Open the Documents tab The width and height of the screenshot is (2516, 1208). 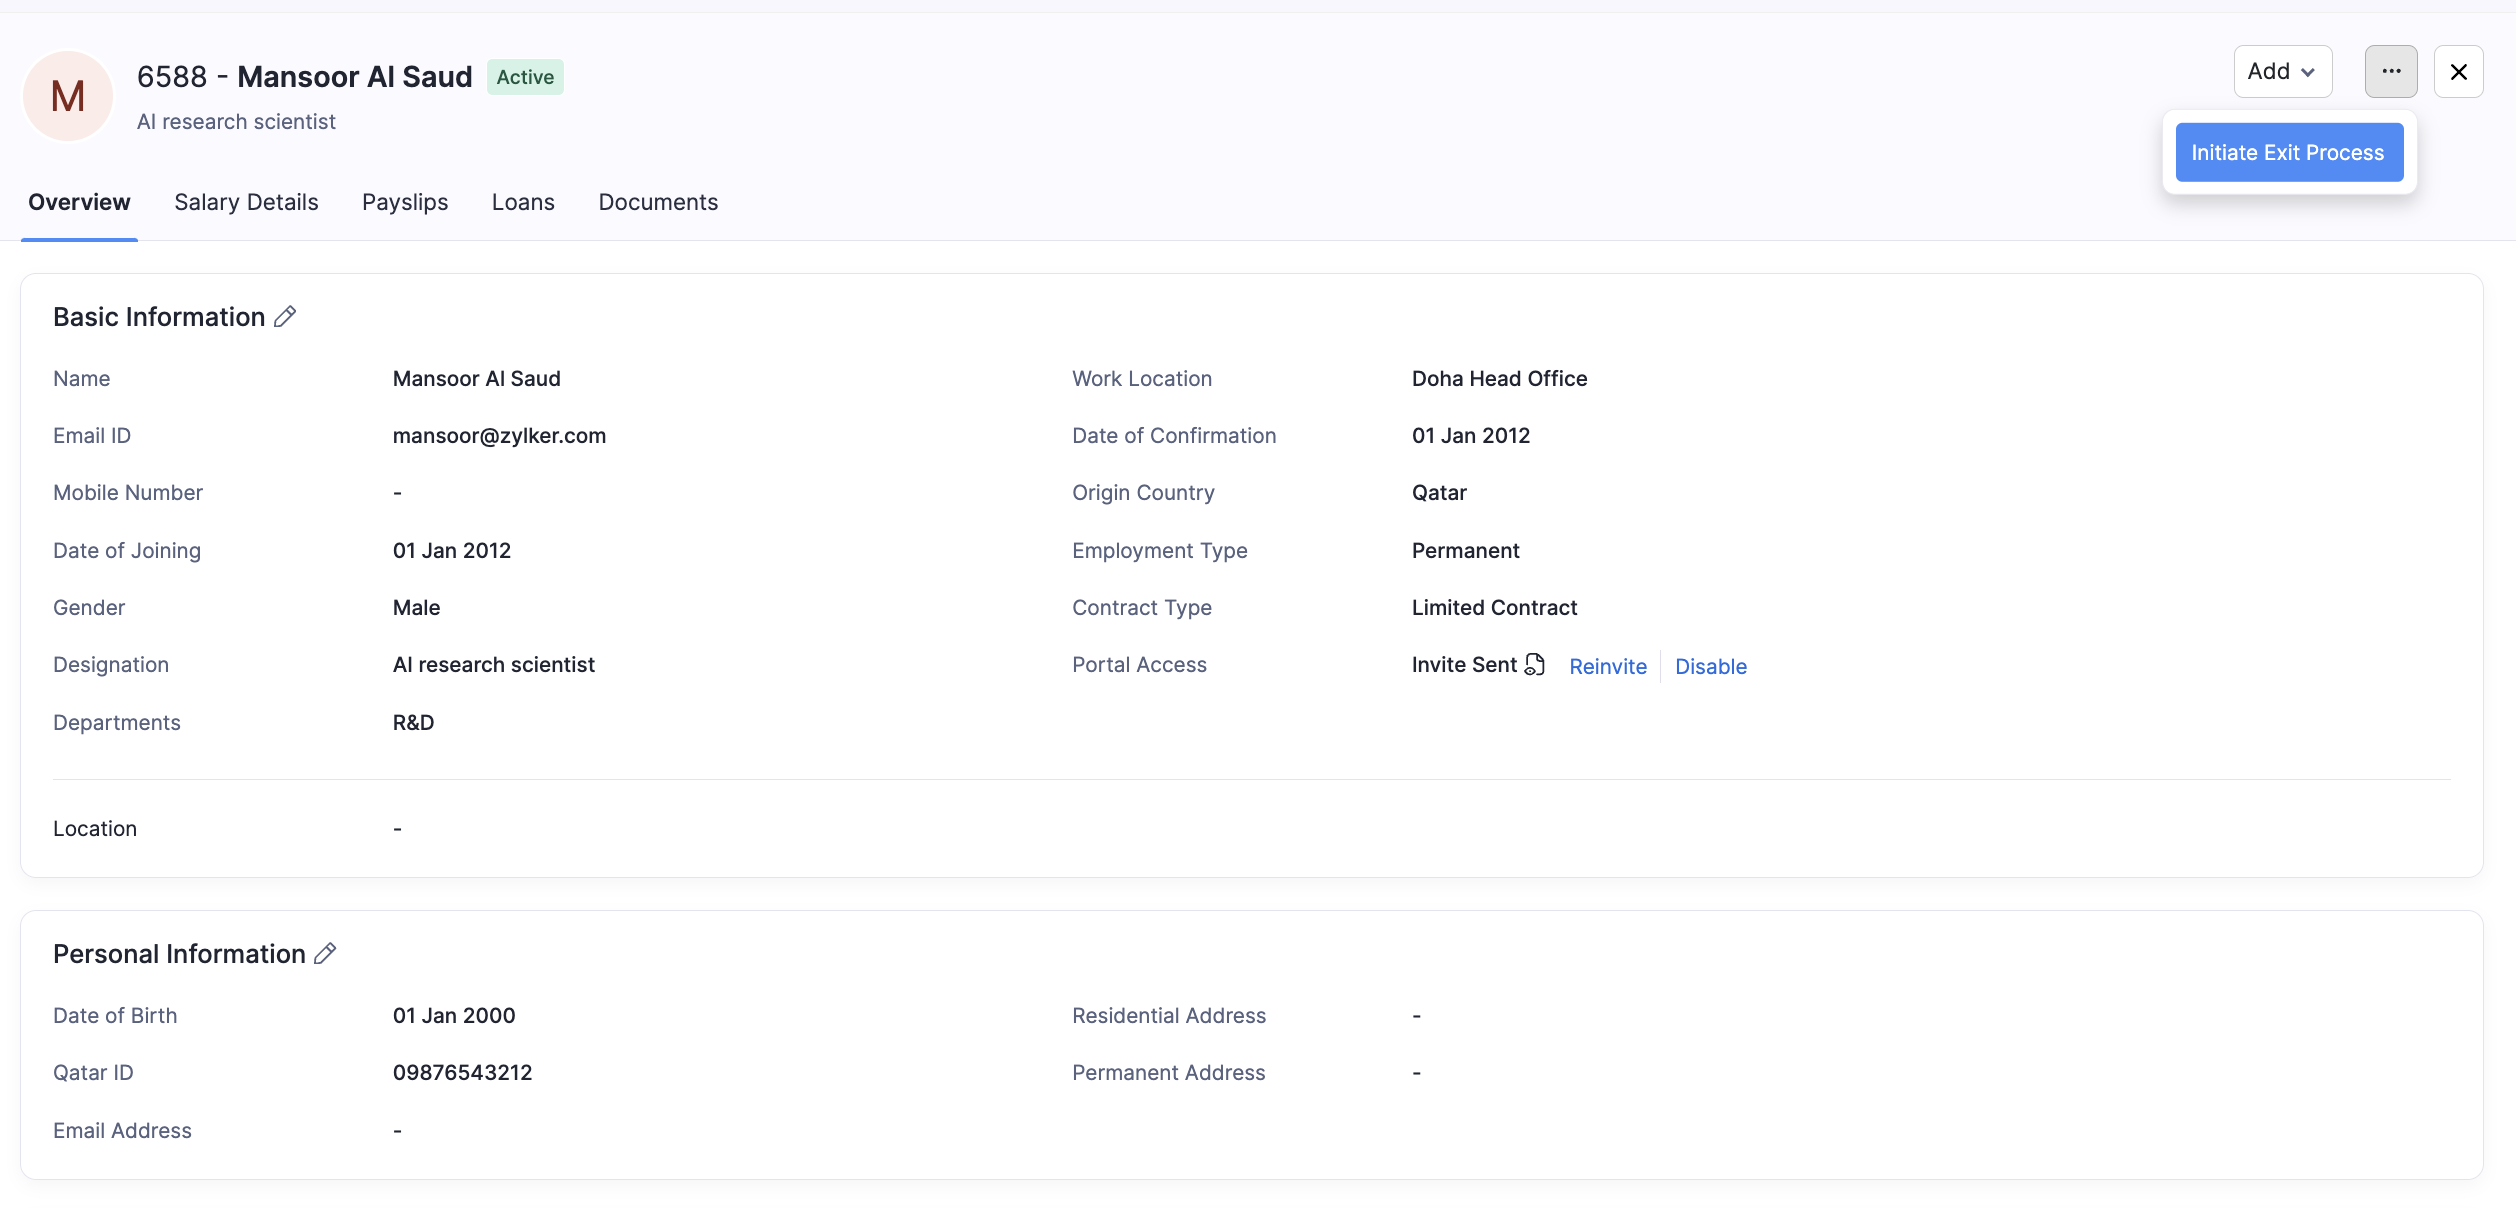[x=658, y=202]
